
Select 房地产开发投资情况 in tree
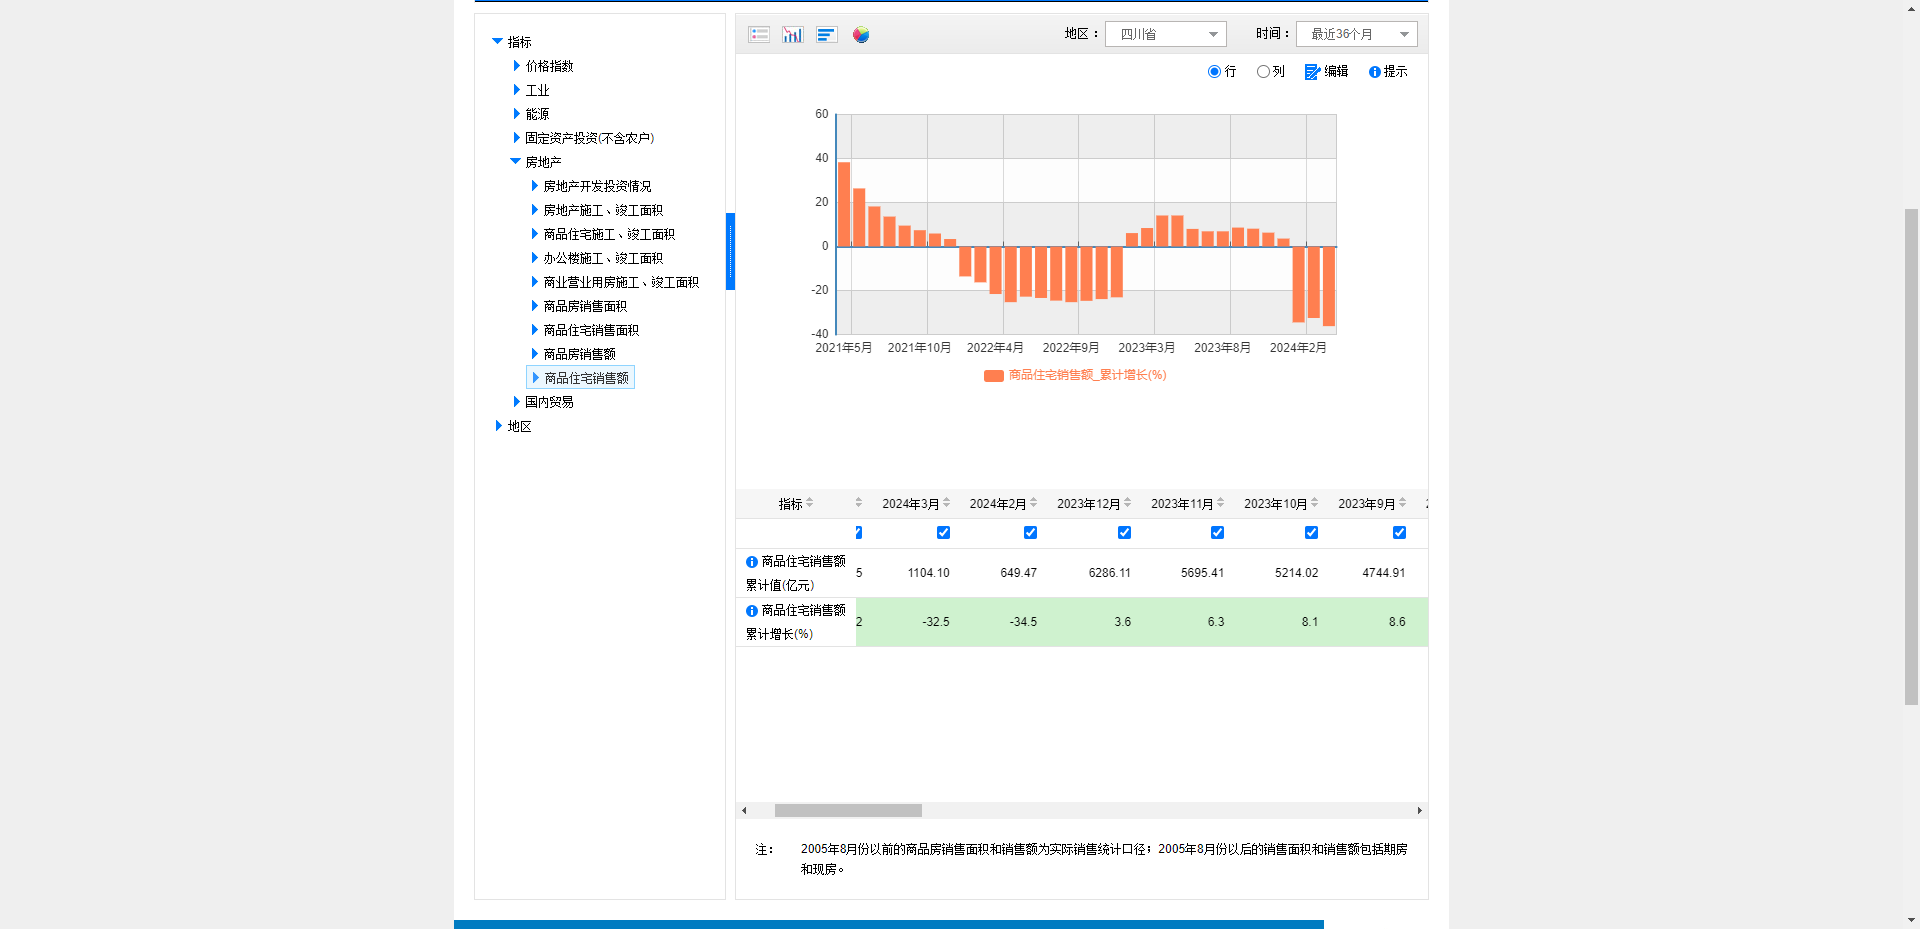(597, 186)
